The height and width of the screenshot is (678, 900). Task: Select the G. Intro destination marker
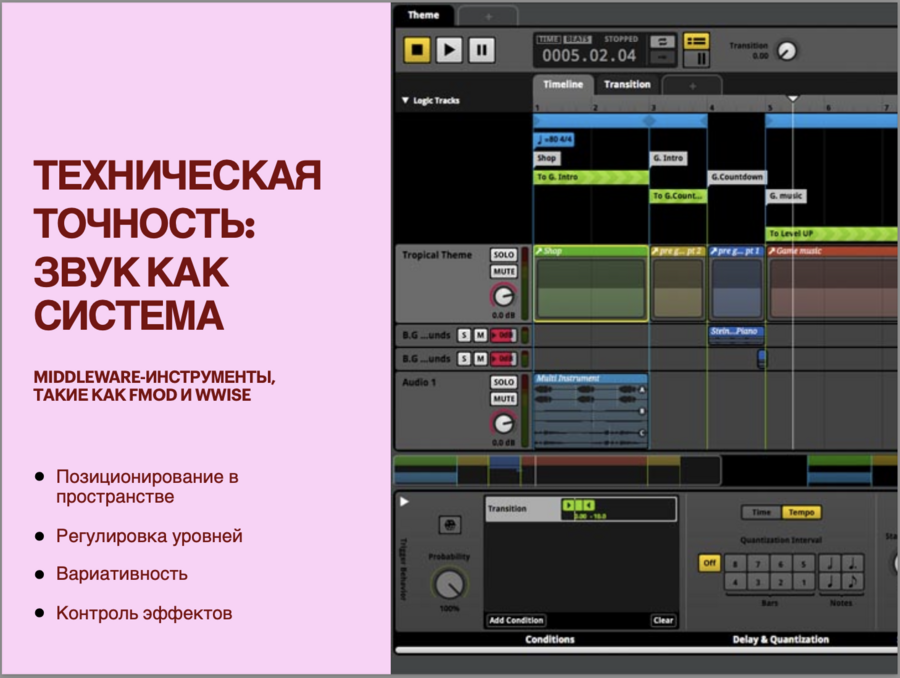point(668,158)
